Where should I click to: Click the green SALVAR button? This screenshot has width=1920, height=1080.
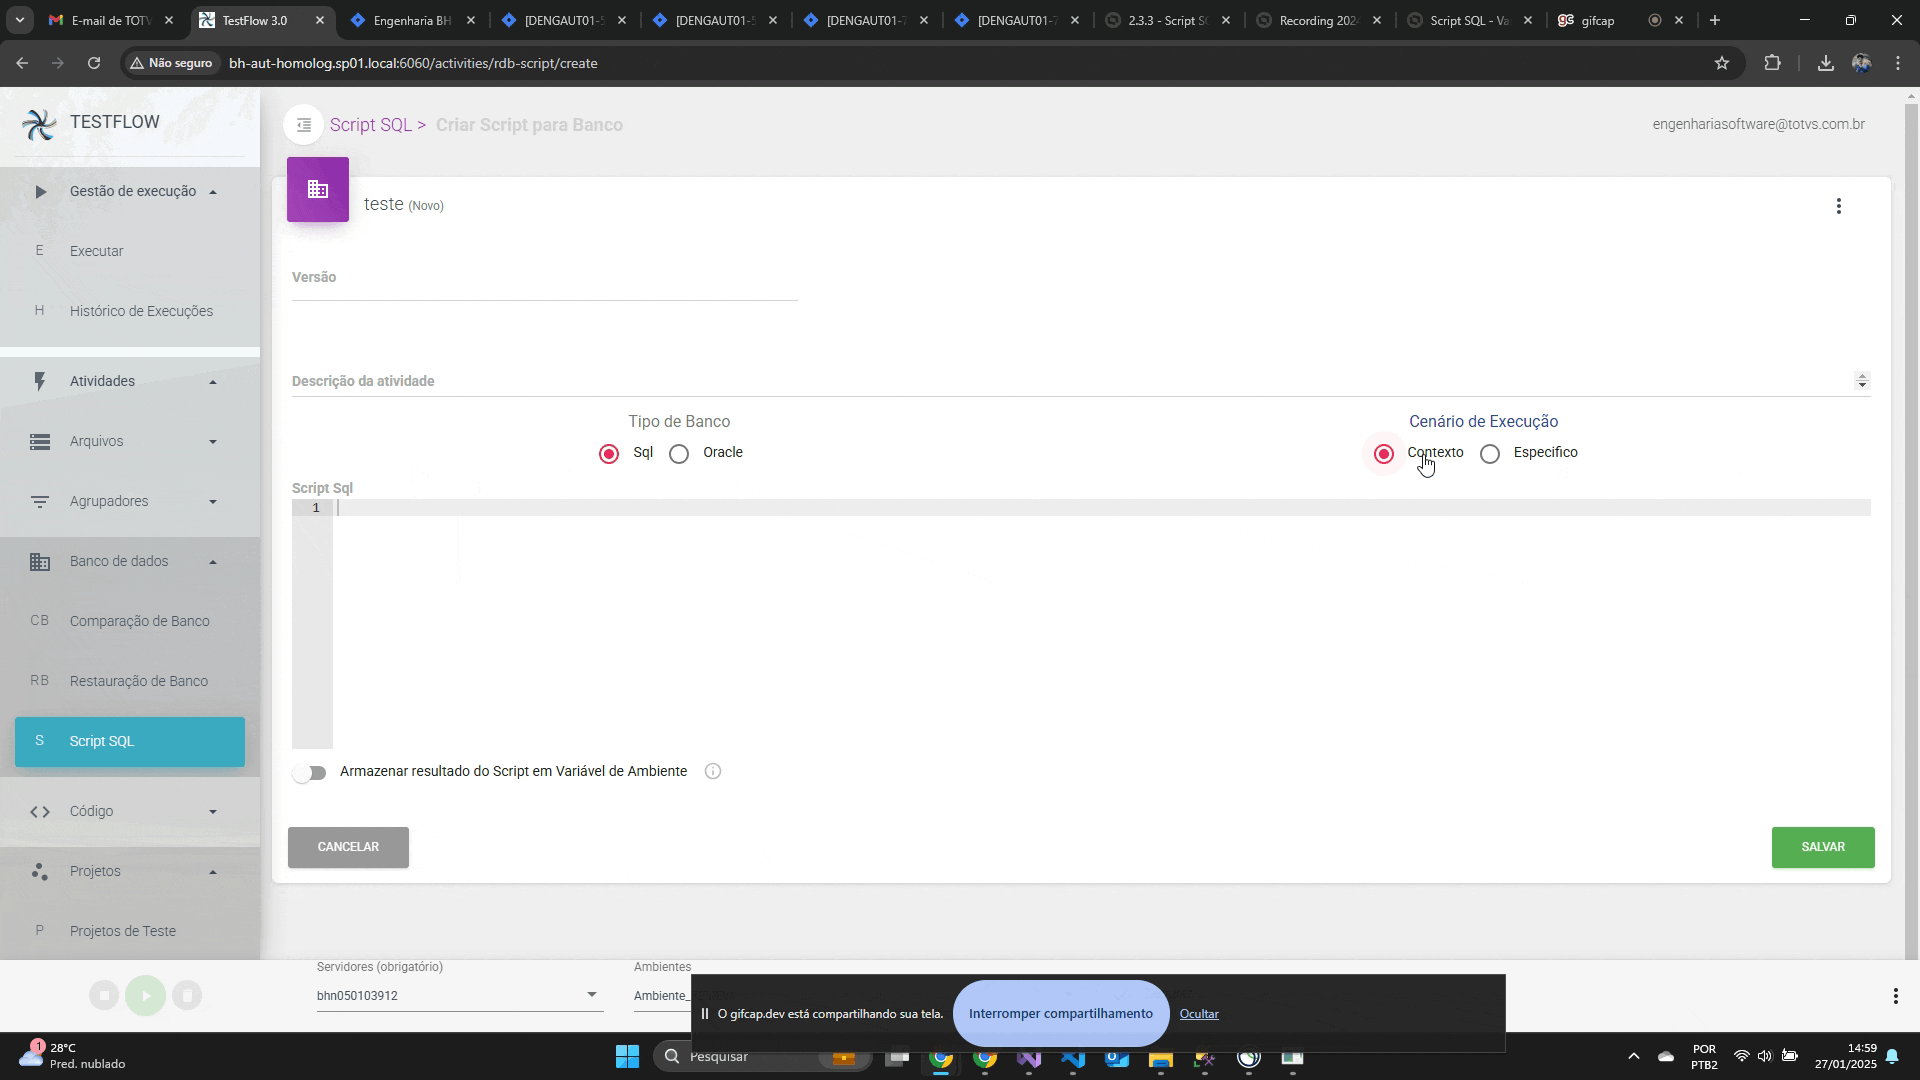(x=1822, y=847)
